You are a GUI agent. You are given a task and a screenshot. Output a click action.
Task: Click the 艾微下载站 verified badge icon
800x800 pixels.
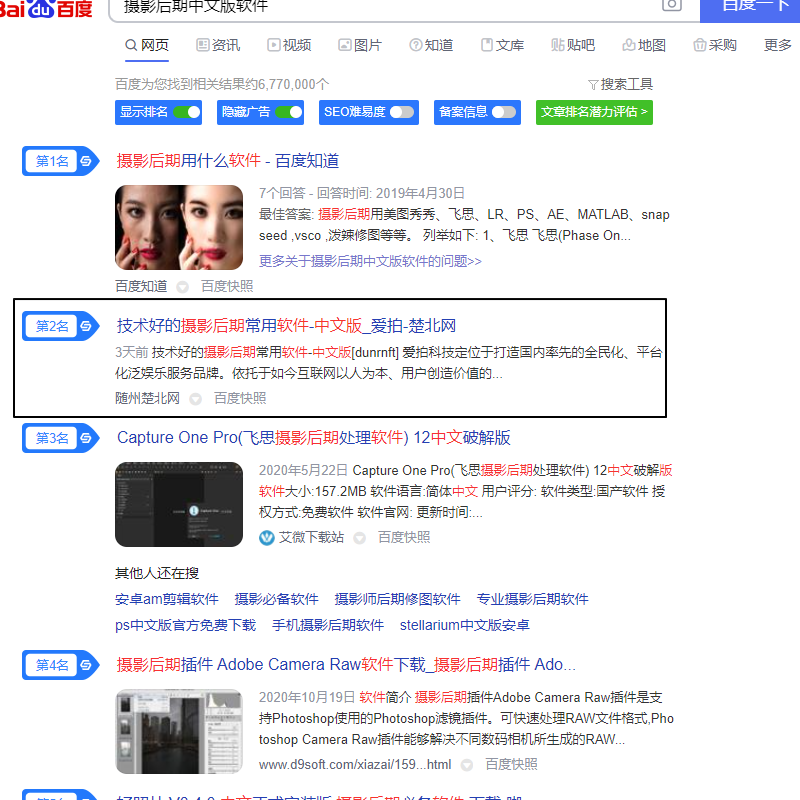[267, 538]
